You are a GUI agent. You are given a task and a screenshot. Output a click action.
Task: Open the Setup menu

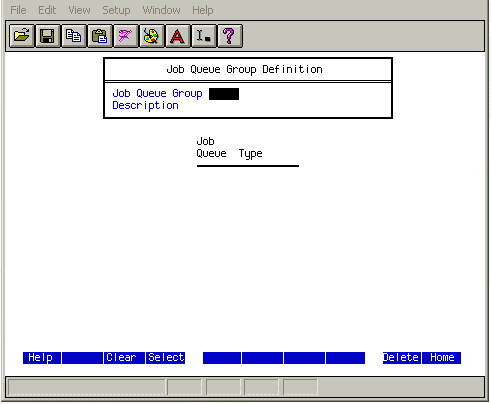click(x=116, y=10)
